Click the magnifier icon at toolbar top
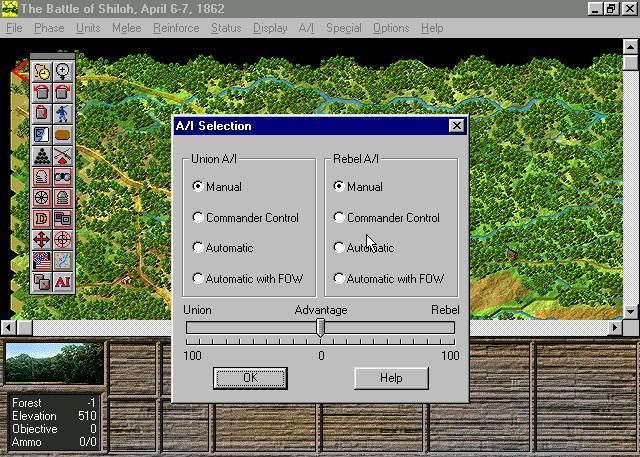640x457 pixels. click(x=63, y=71)
